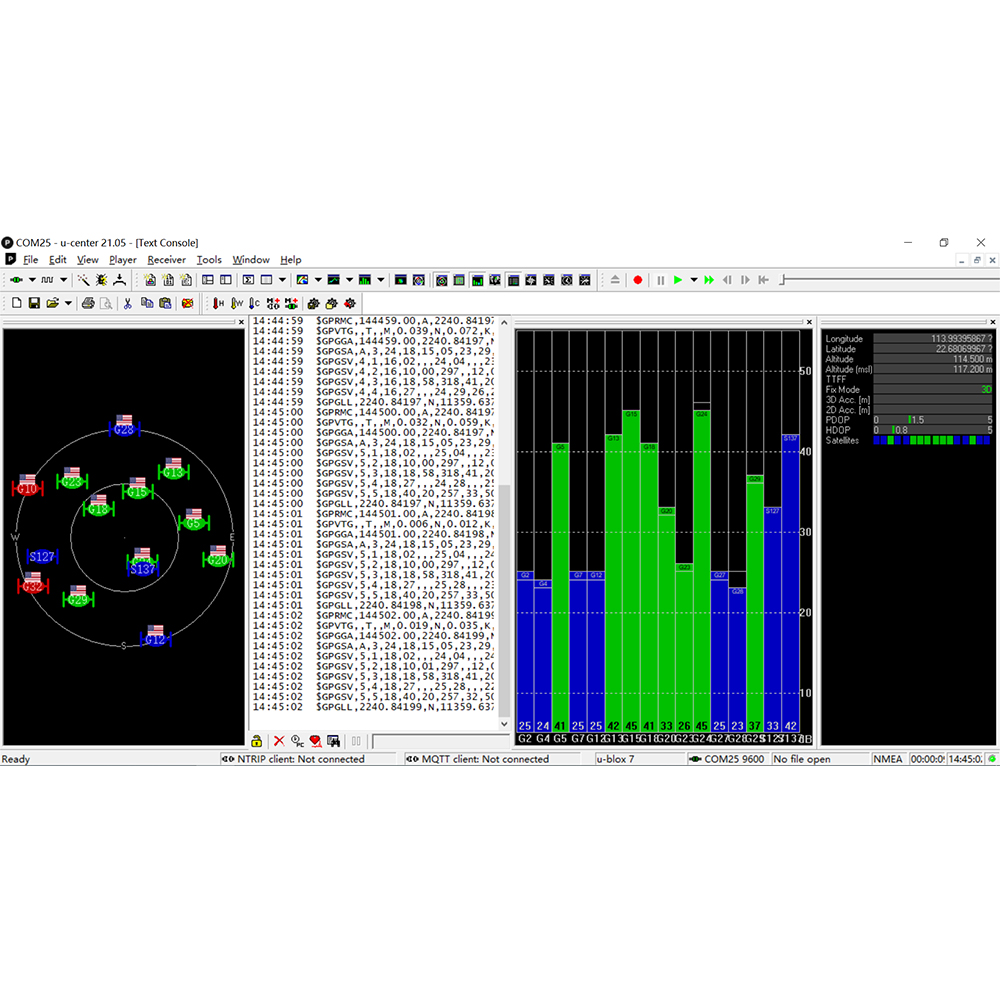Toggle the lock icon in text console
Image resolution: width=1000 pixels, height=1000 pixels.
point(257,741)
